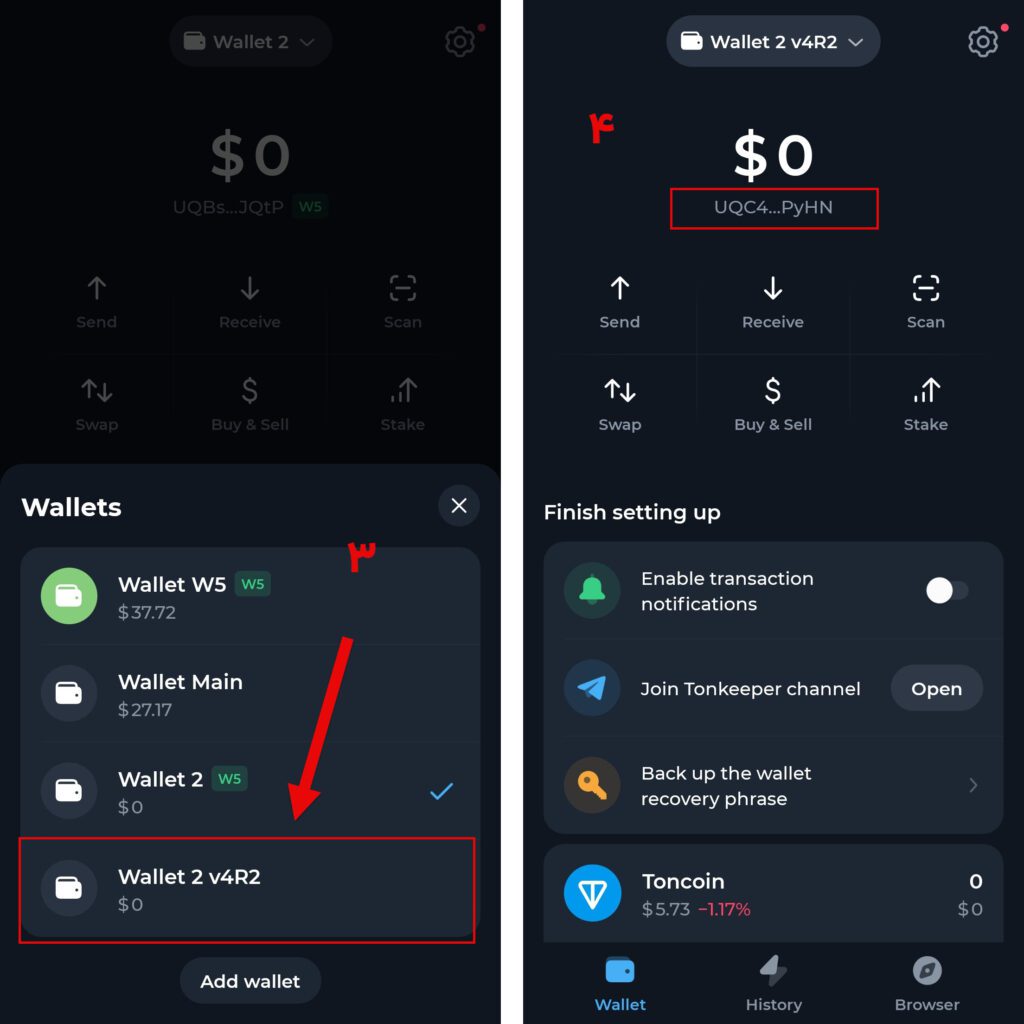Expand the Wallet 2 v4R2 selector dropdown
This screenshot has width=1024, height=1024.
(773, 42)
